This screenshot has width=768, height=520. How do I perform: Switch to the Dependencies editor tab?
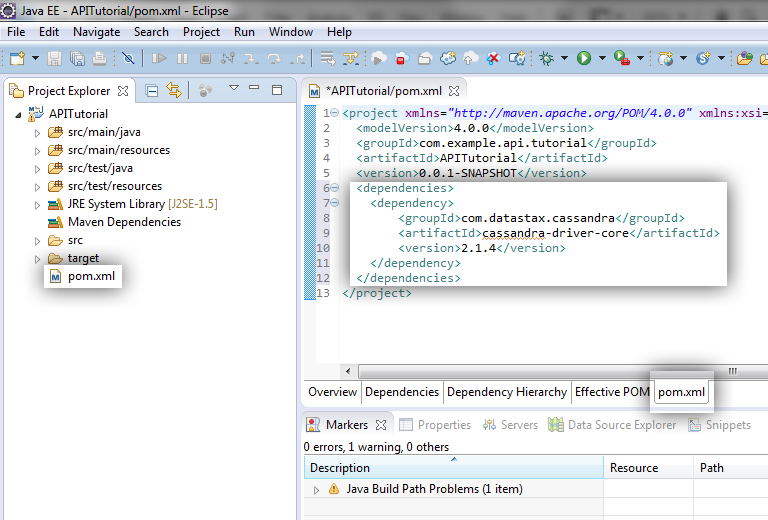[402, 392]
